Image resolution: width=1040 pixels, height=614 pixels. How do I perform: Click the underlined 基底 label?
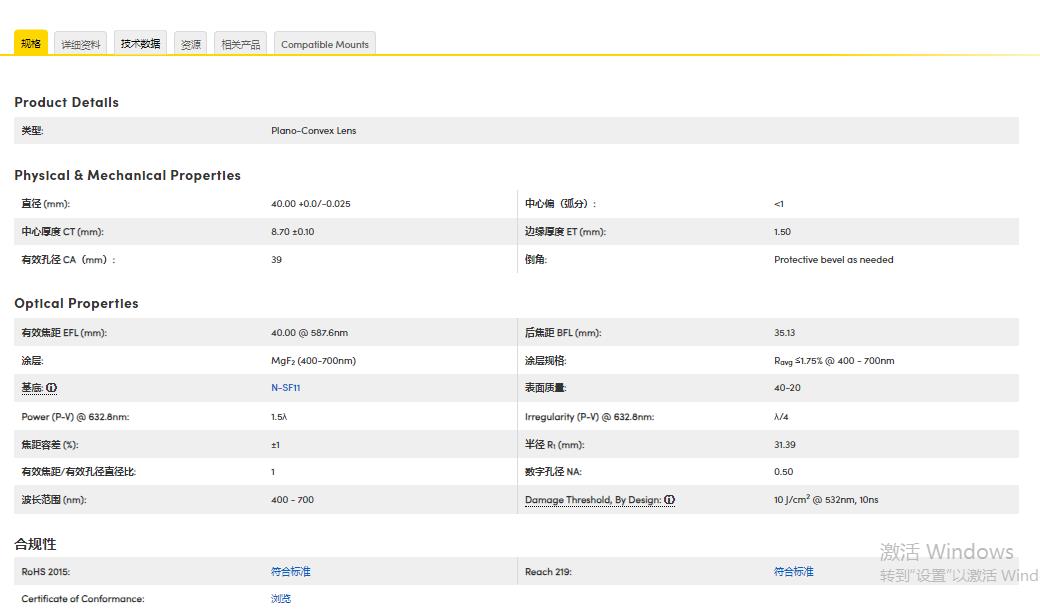tap(32, 388)
